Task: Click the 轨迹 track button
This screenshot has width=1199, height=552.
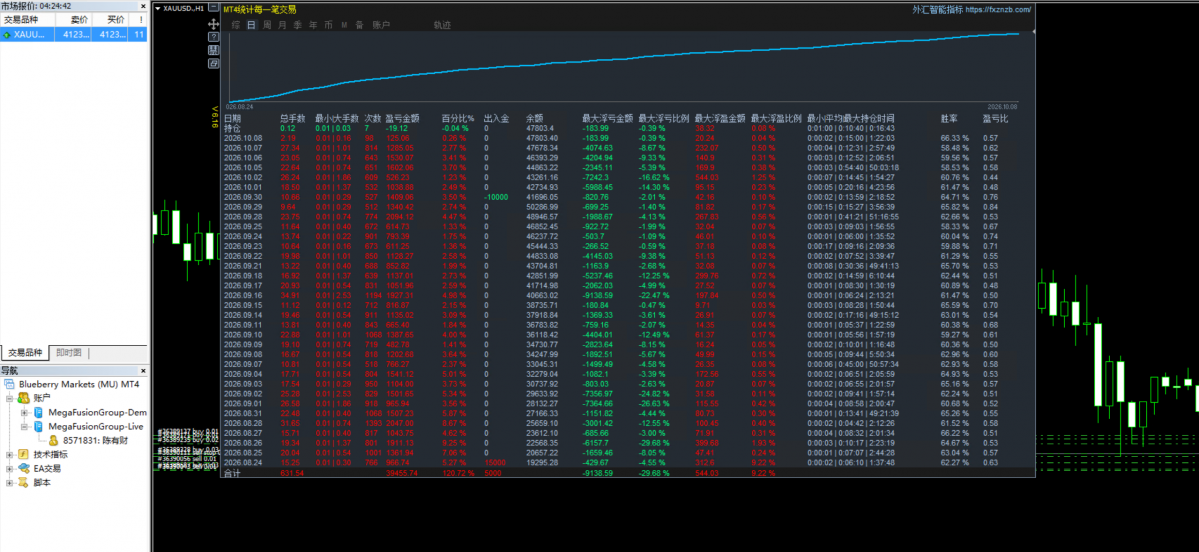Action: (442, 24)
